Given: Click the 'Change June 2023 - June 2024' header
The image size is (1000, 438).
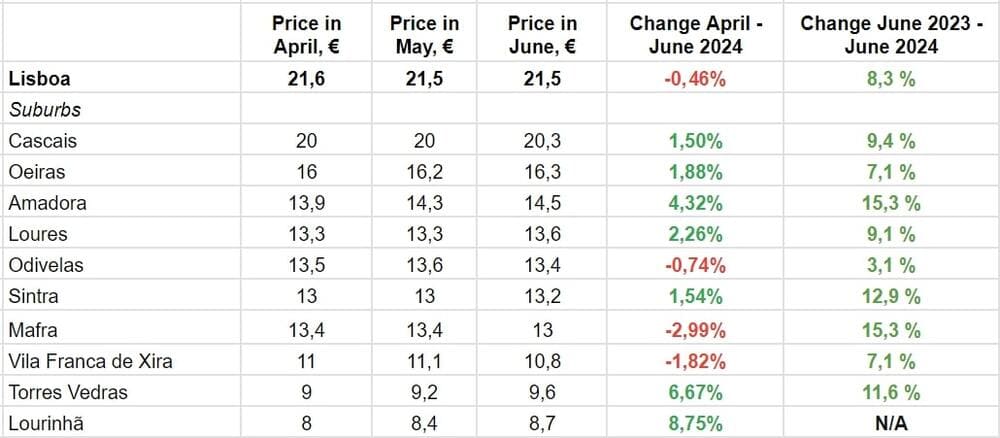Looking at the screenshot, I should point(891,36).
